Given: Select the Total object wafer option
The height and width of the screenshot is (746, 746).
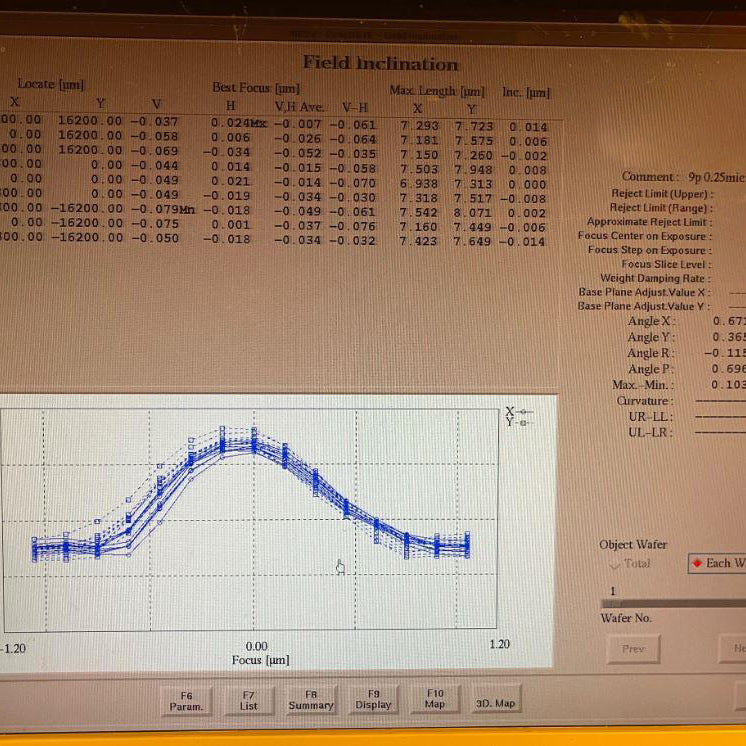Looking at the screenshot, I should tap(630, 564).
